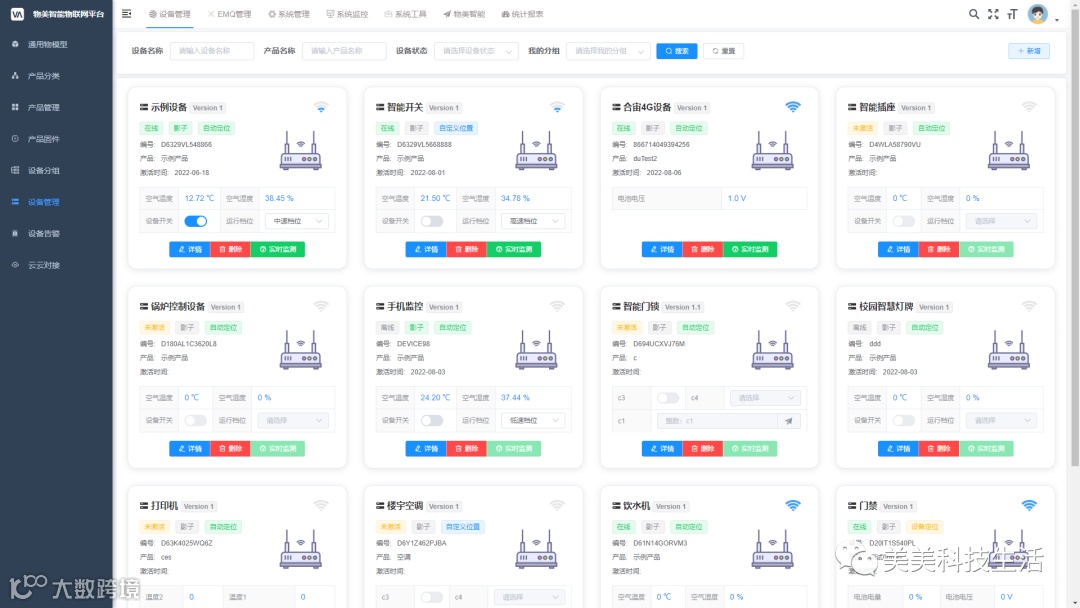
Task: Click 删除 on the 智能开关 card
Action: tap(466, 249)
